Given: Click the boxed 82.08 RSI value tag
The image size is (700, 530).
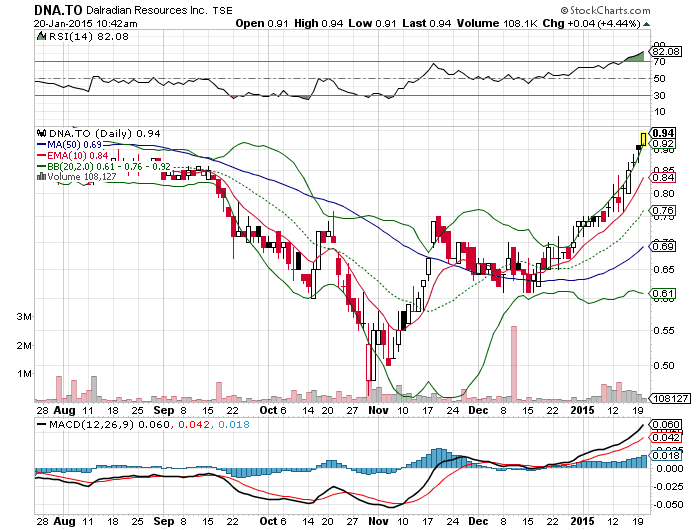Looking at the screenshot, I should pyautogui.click(x=666, y=52).
